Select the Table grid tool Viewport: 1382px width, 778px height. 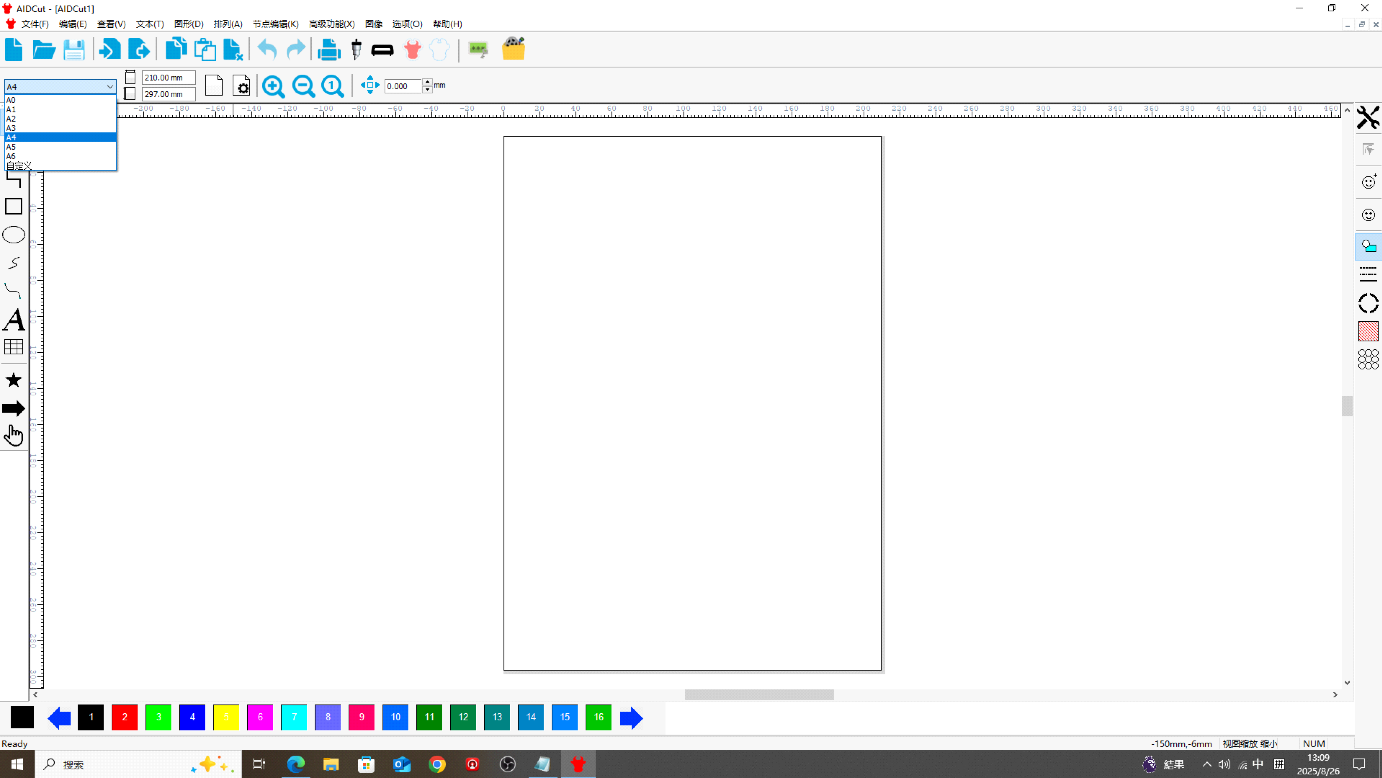pos(14,347)
